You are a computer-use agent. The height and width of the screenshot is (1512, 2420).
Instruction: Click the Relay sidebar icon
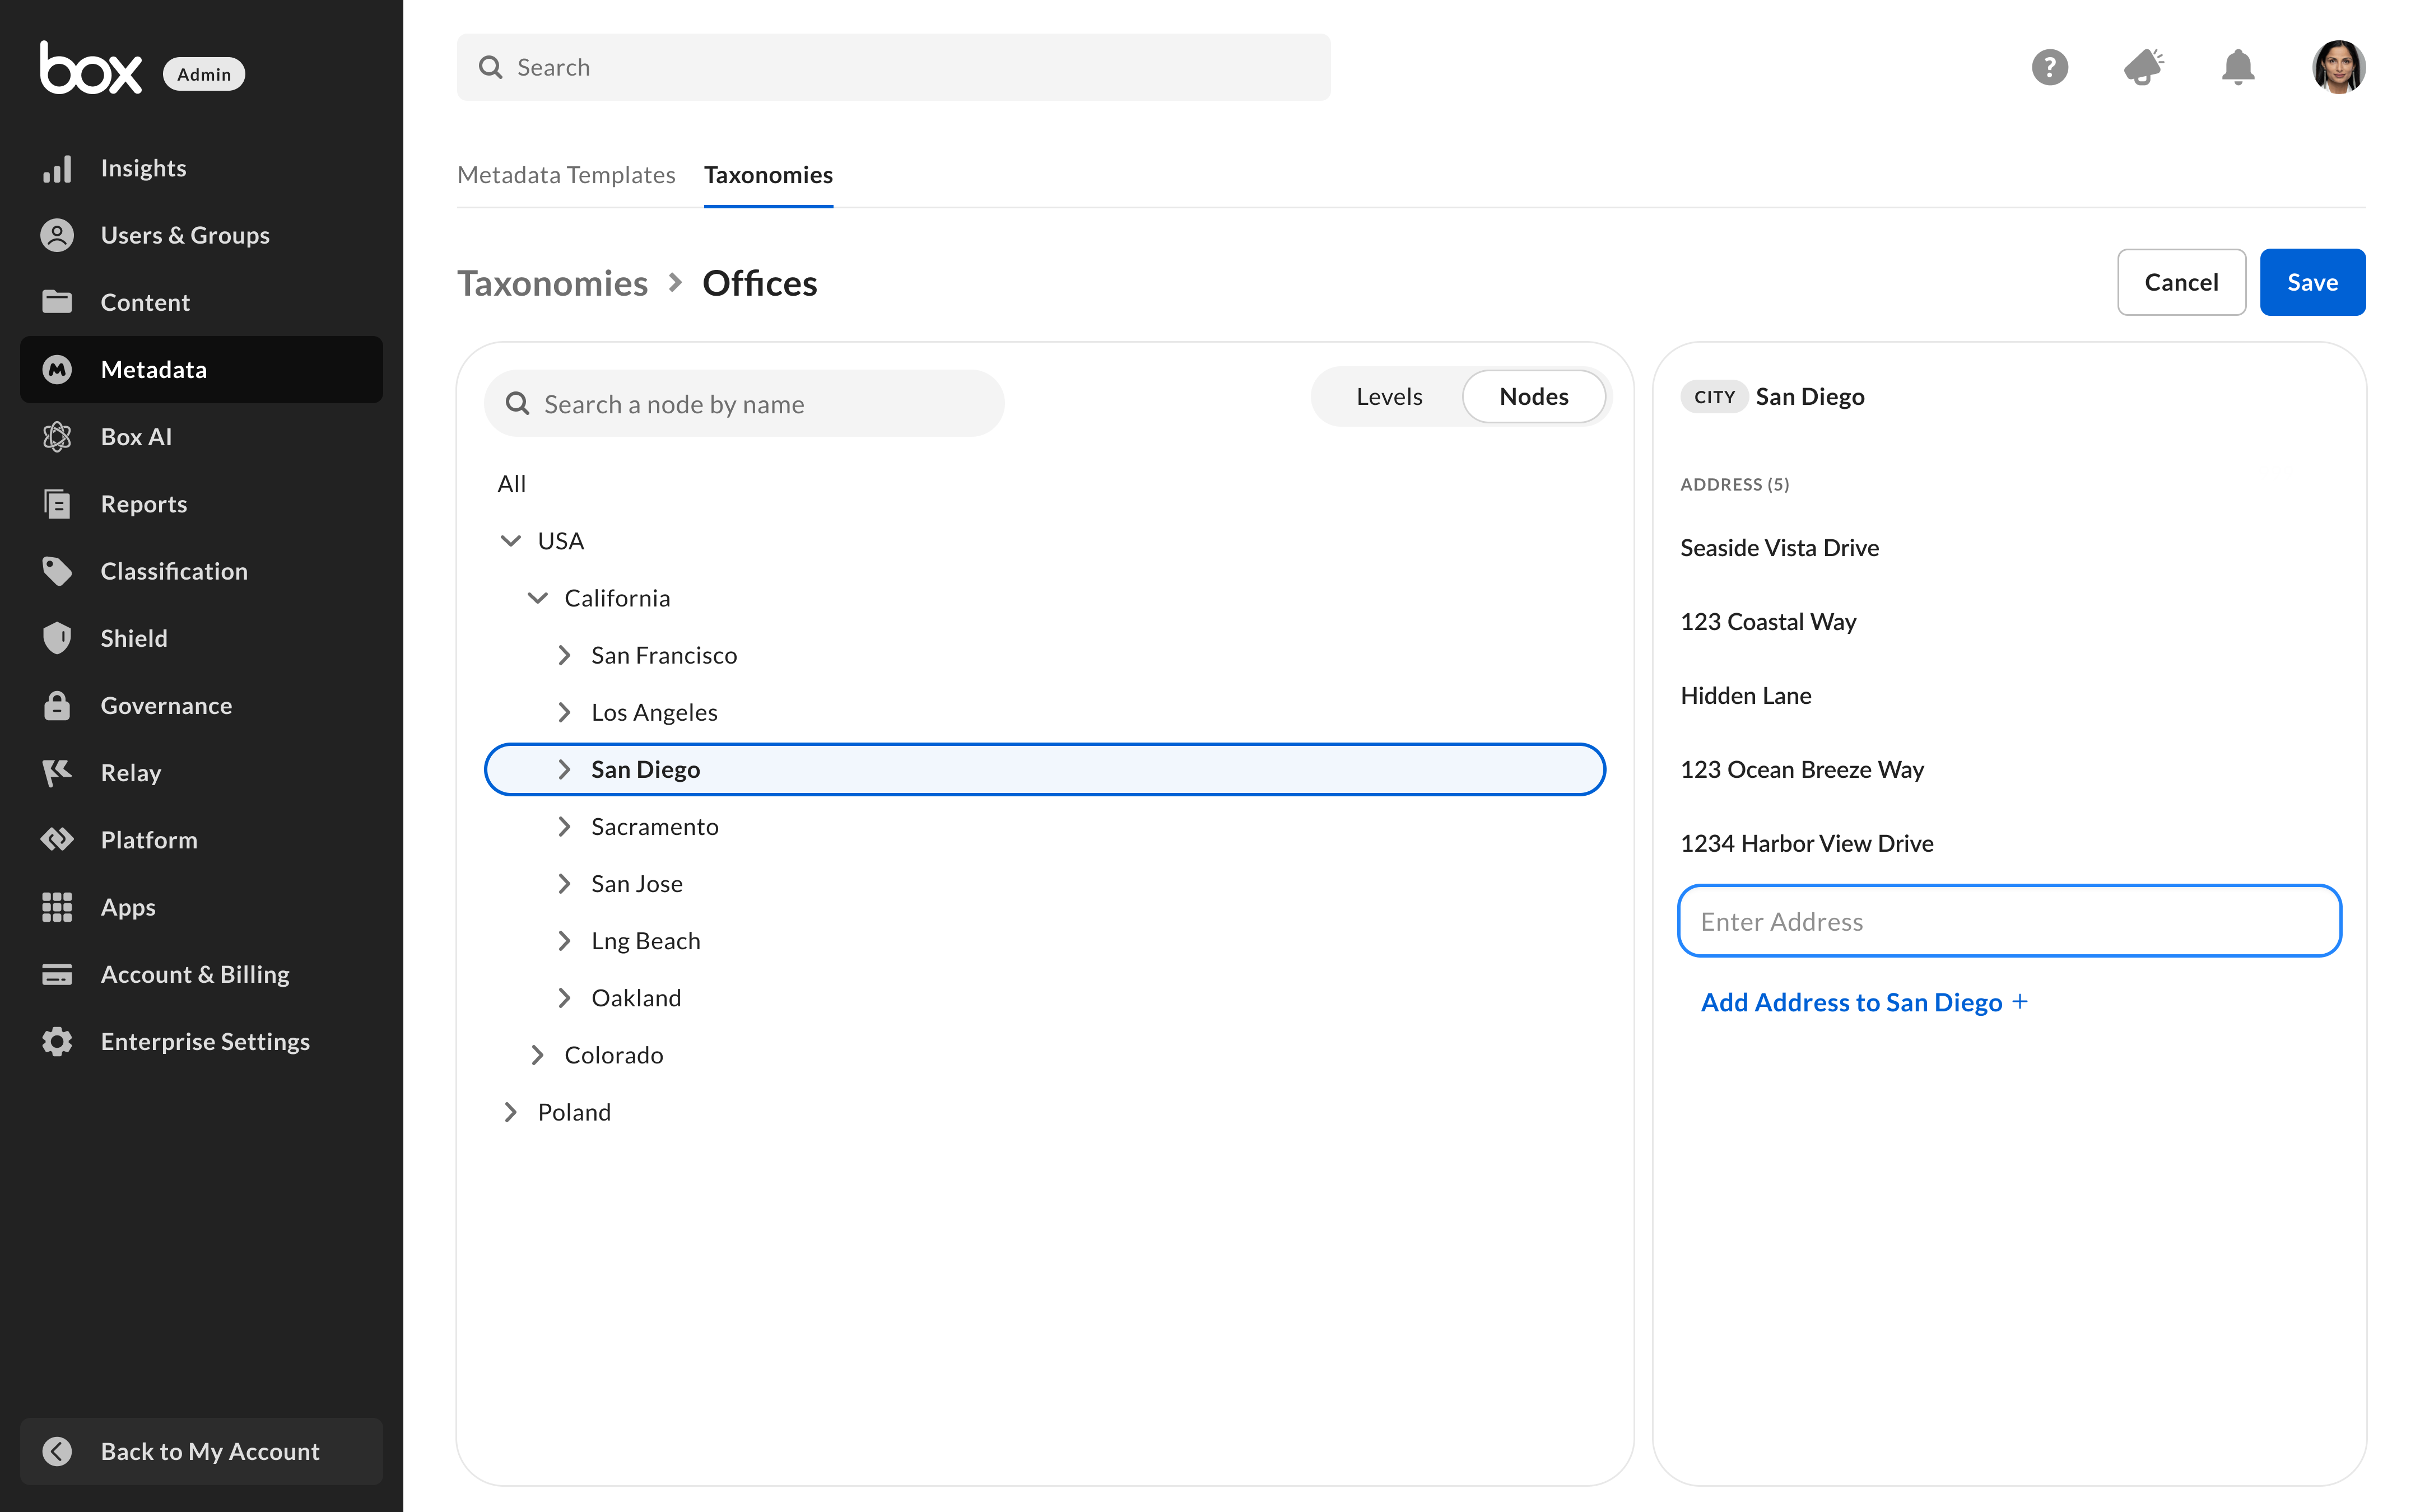[x=57, y=772]
